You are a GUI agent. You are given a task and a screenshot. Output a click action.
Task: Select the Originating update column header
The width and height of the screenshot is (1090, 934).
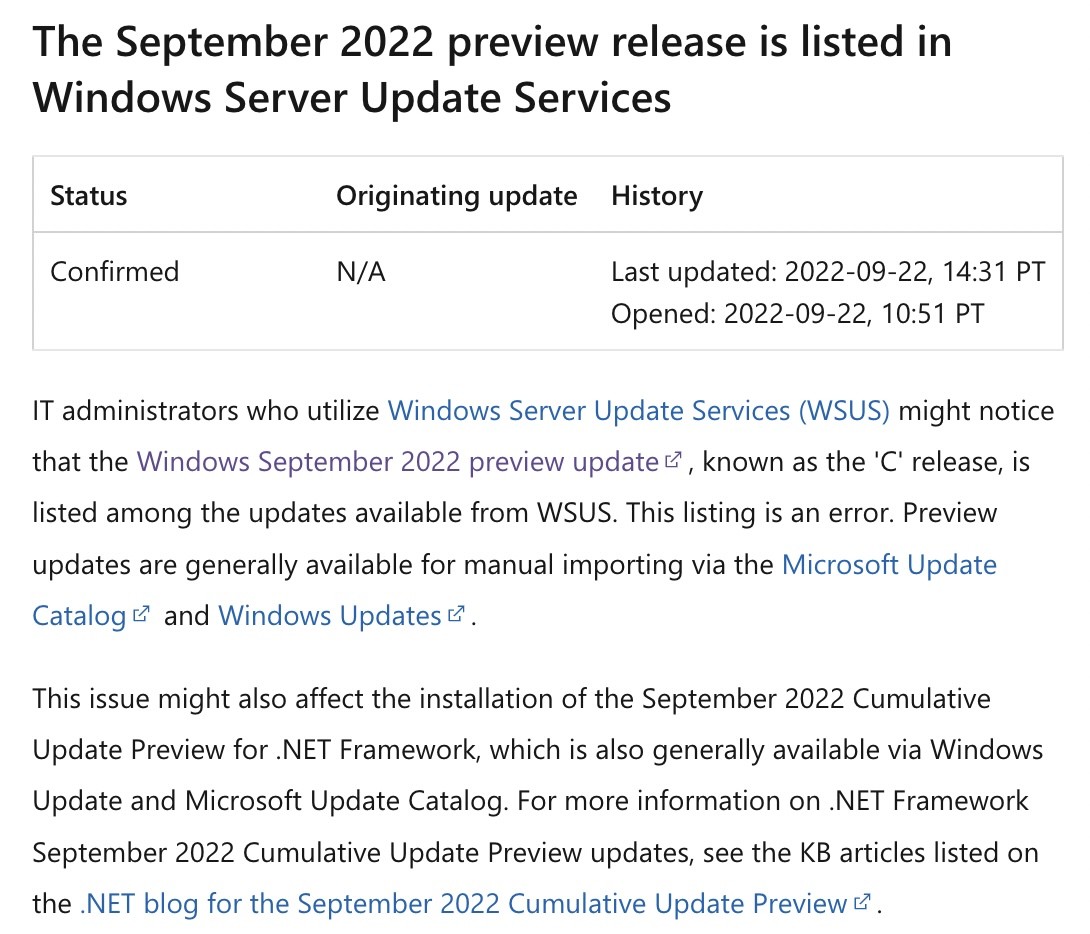(x=457, y=196)
